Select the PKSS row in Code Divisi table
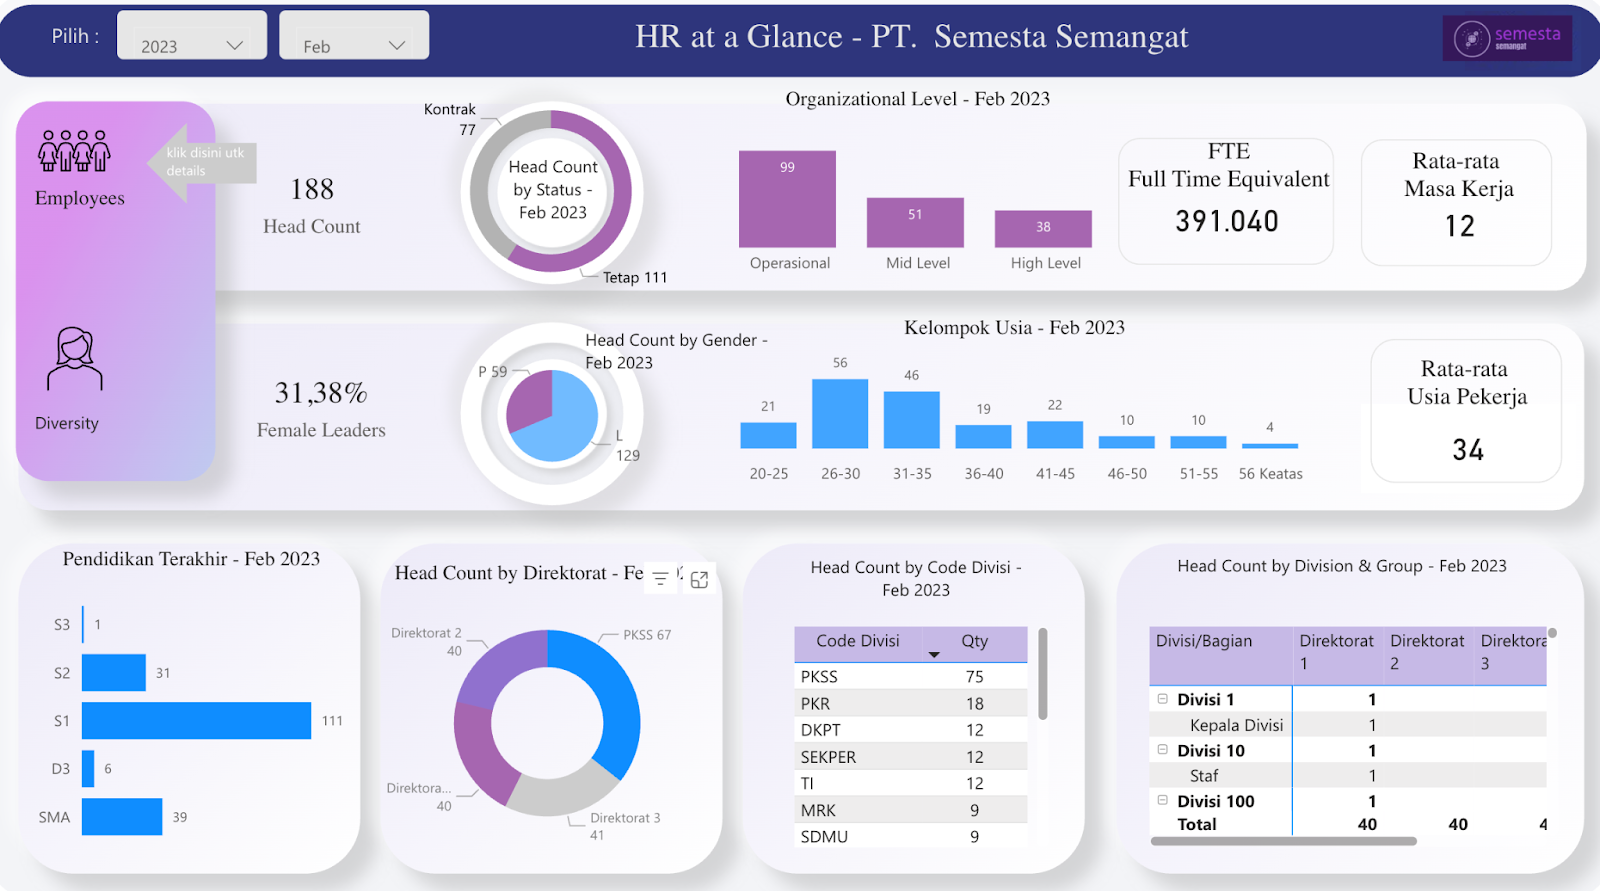The width and height of the screenshot is (1600, 891). 911,677
